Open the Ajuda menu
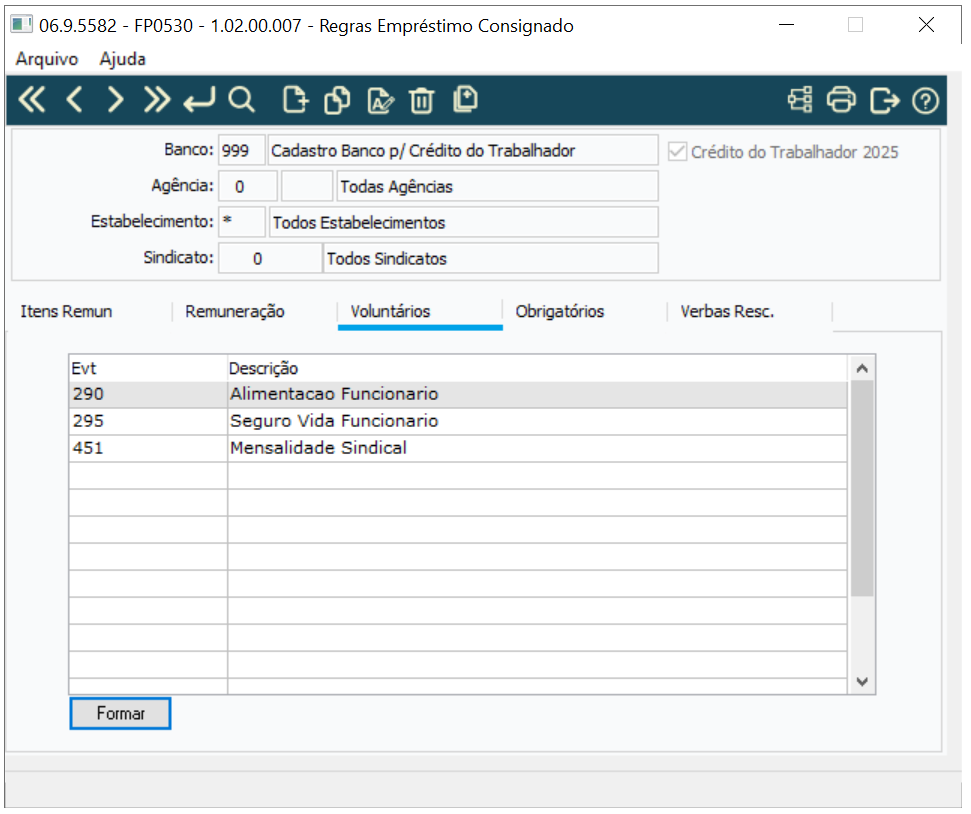This screenshot has height=814, width=971. 123,59
